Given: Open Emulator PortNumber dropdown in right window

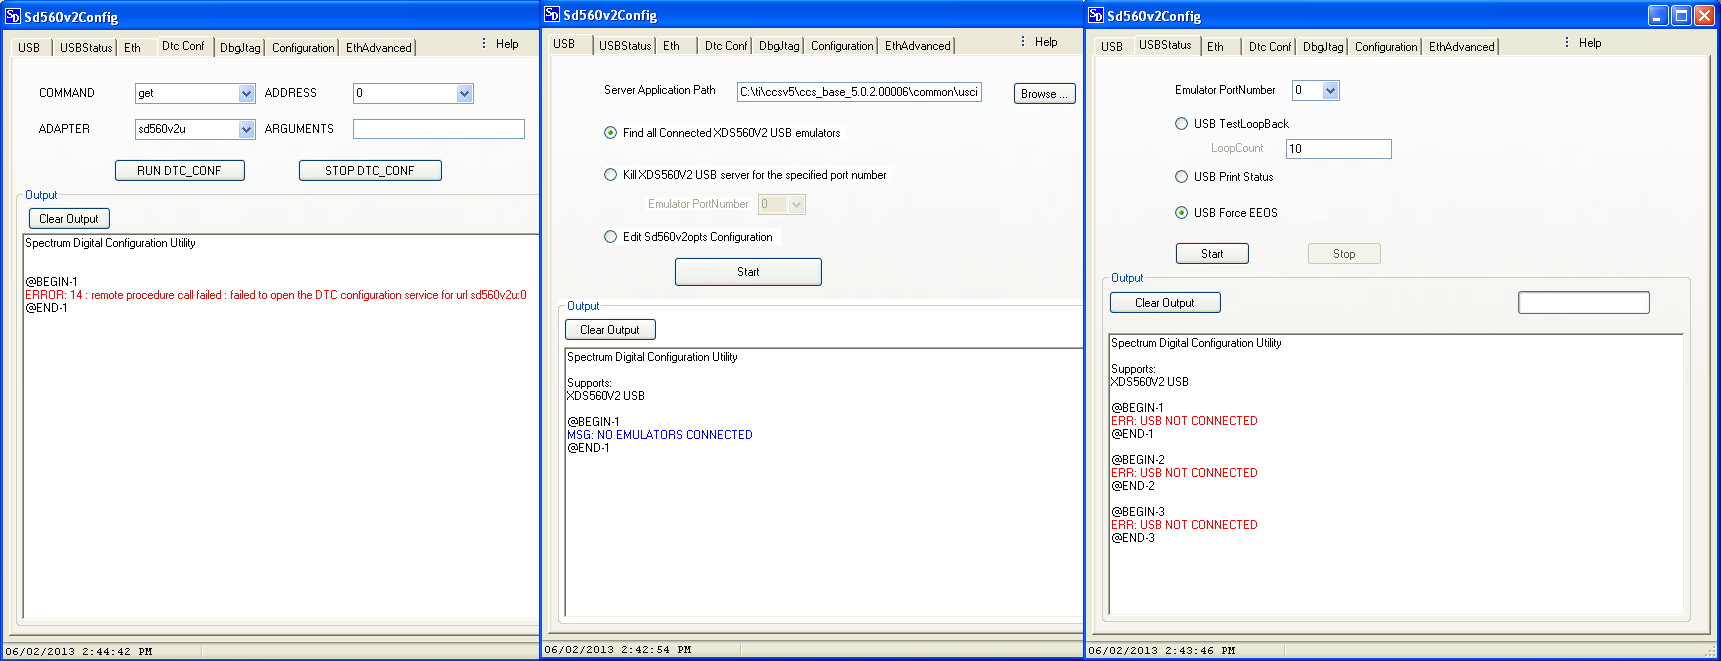Looking at the screenshot, I should (x=1331, y=91).
